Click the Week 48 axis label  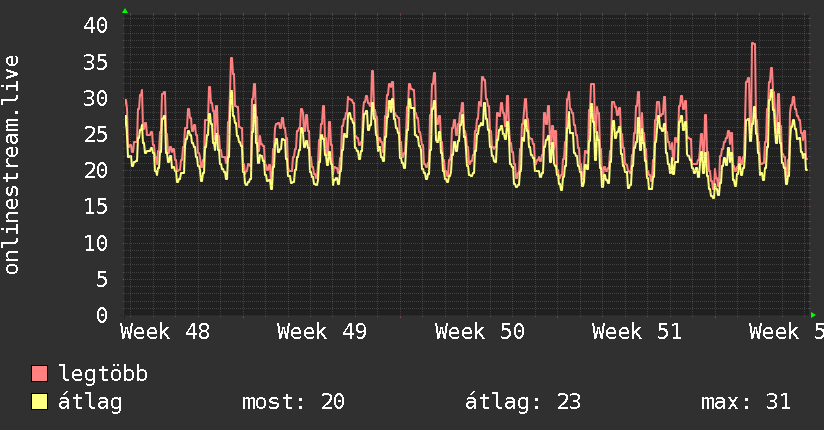click(165, 332)
